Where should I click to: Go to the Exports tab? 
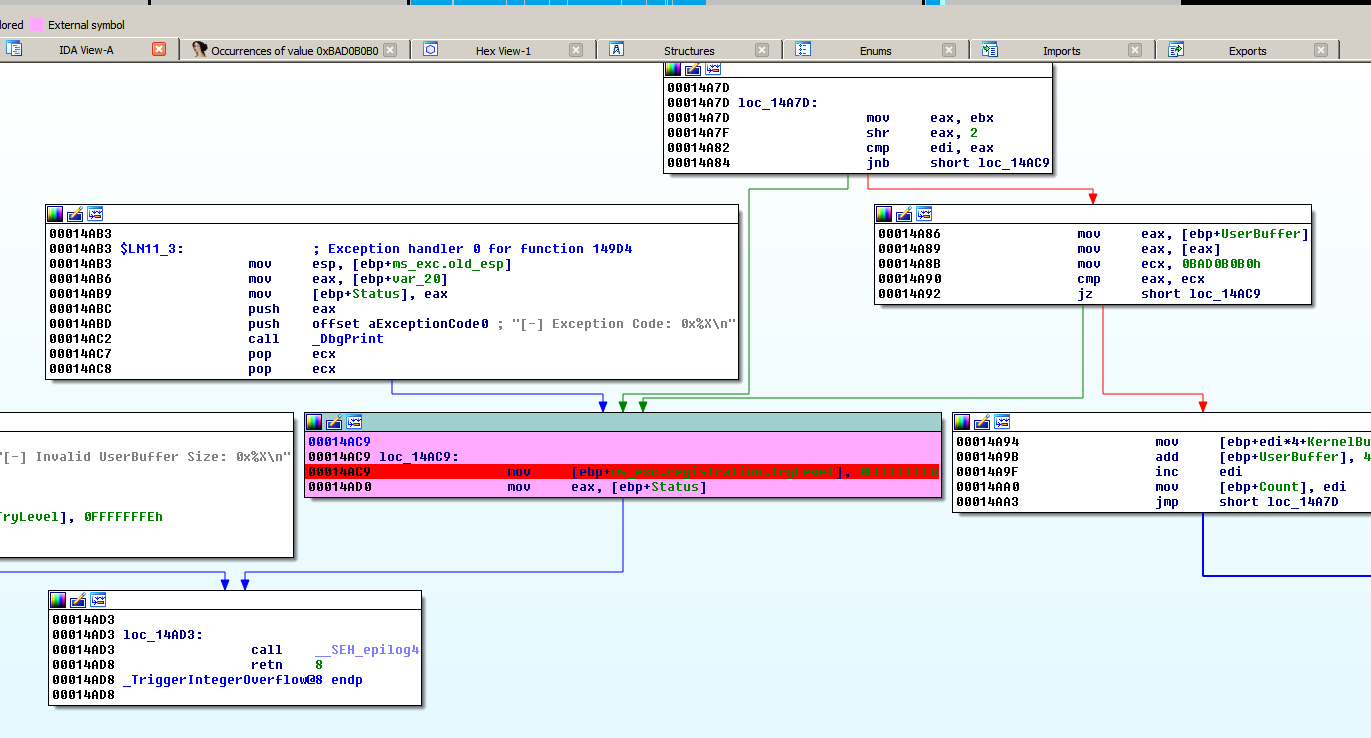click(x=1247, y=51)
